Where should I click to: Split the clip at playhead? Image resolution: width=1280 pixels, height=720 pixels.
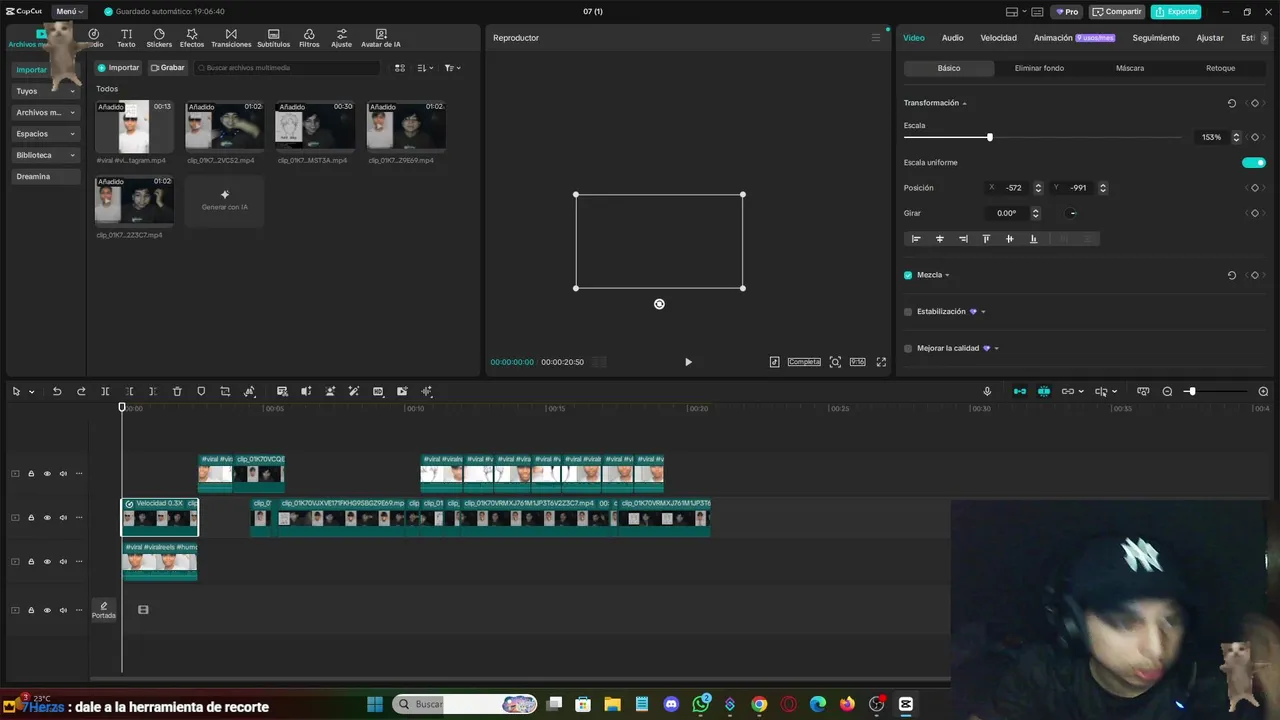pos(105,391)
